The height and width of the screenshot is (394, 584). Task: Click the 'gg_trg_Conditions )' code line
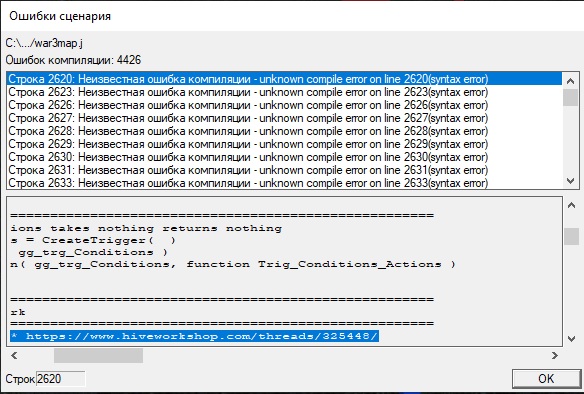point(93,252)
